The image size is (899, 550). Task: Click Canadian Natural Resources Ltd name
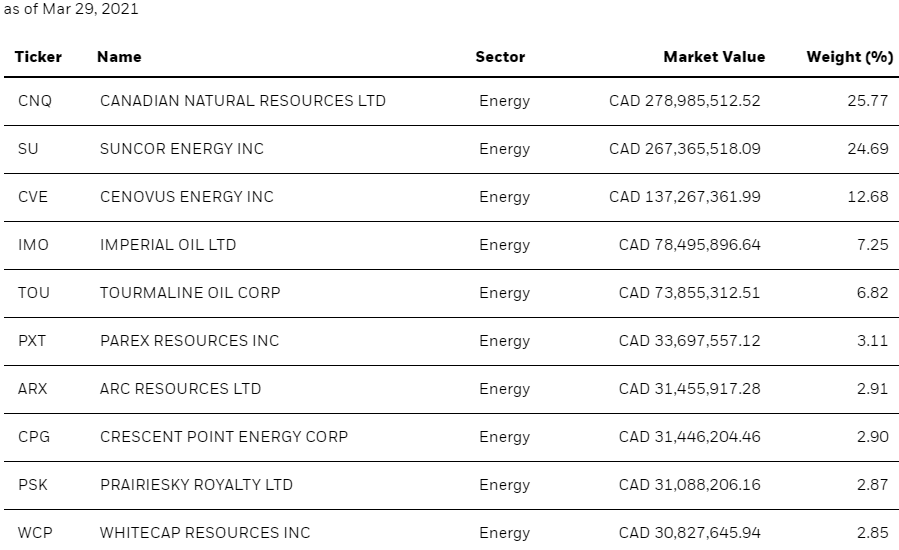pyautogui.click(x=242, y=101)
